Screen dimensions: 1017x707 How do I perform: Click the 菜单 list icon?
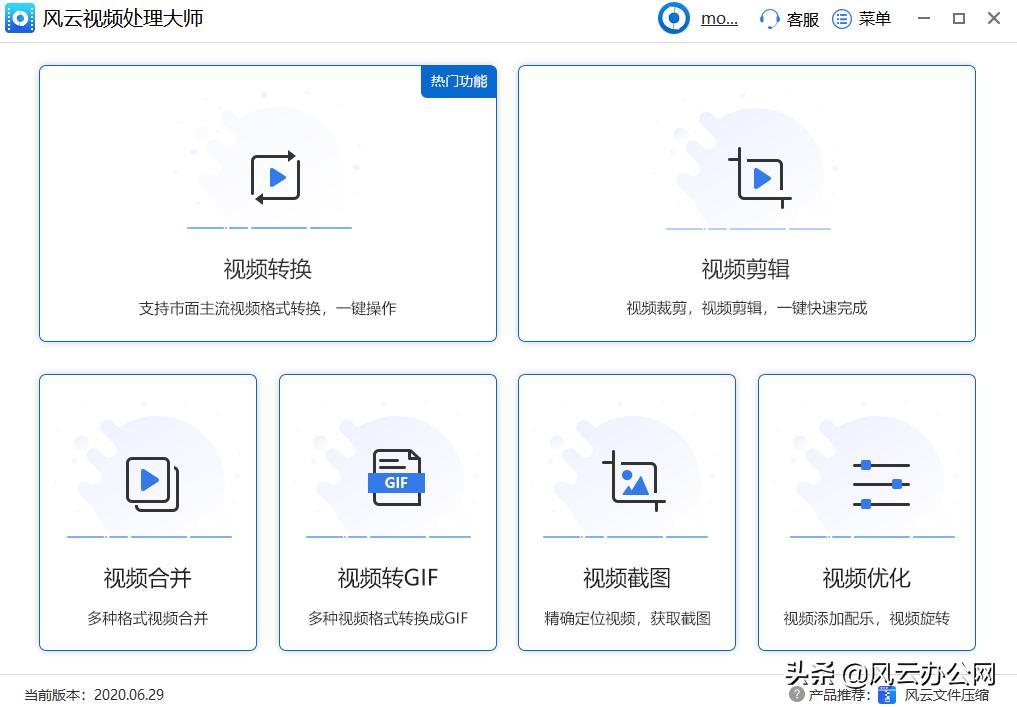click(841, 18)
